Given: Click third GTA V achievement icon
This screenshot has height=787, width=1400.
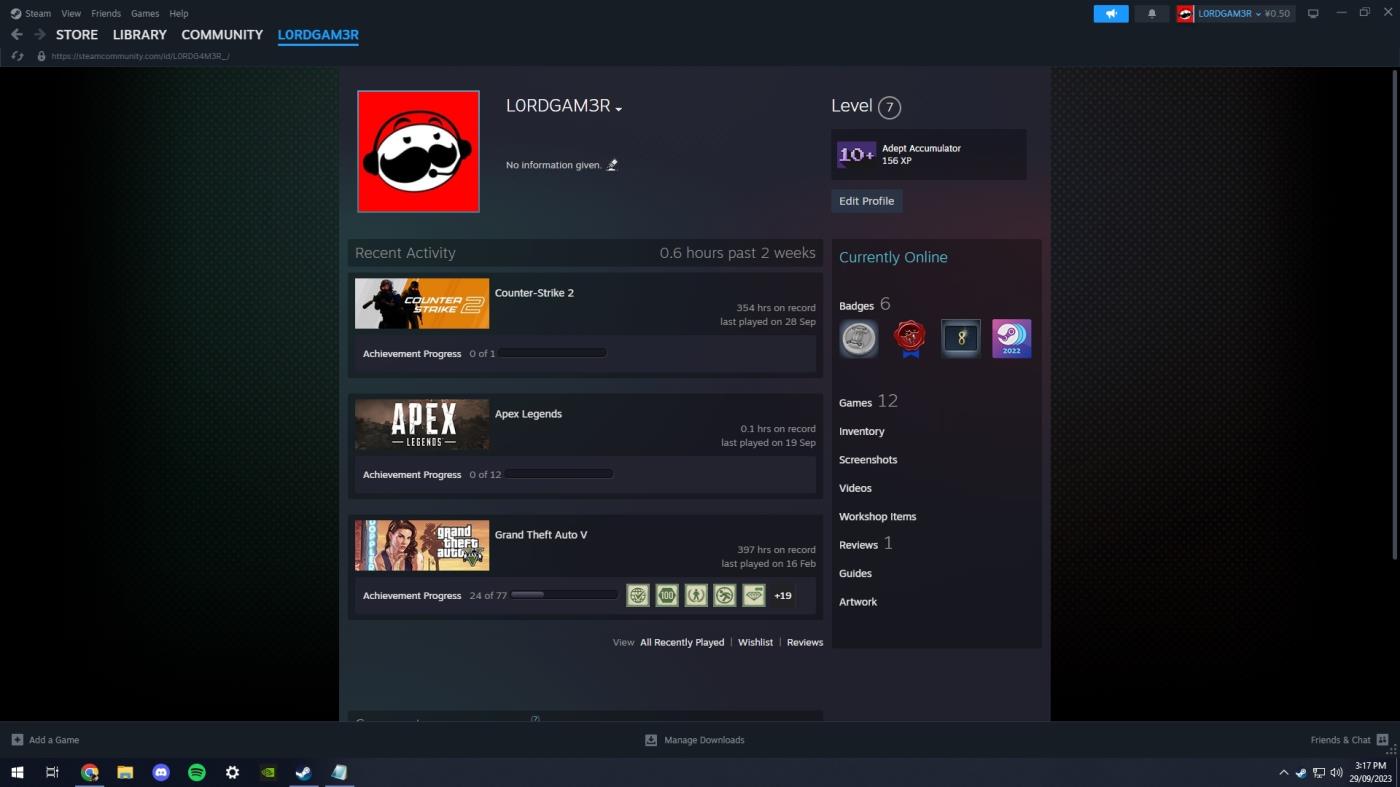Looking at the screenshot, I should pos(696,596).
